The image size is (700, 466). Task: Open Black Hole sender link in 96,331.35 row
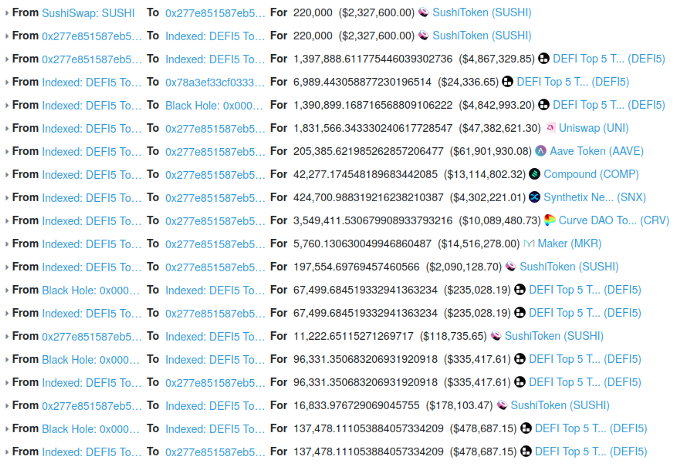[x=90, y=360]
